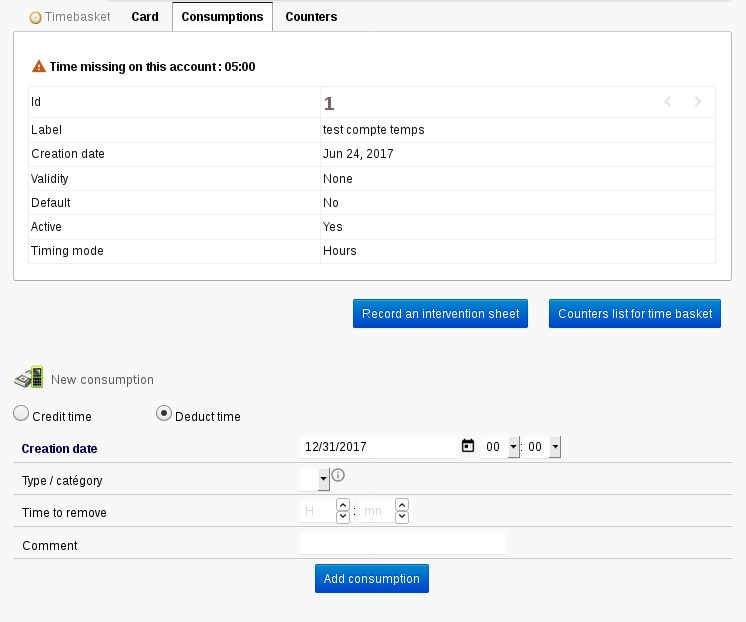
Task: Increase hours in Time to remove
Action: (x=343, y=506)
